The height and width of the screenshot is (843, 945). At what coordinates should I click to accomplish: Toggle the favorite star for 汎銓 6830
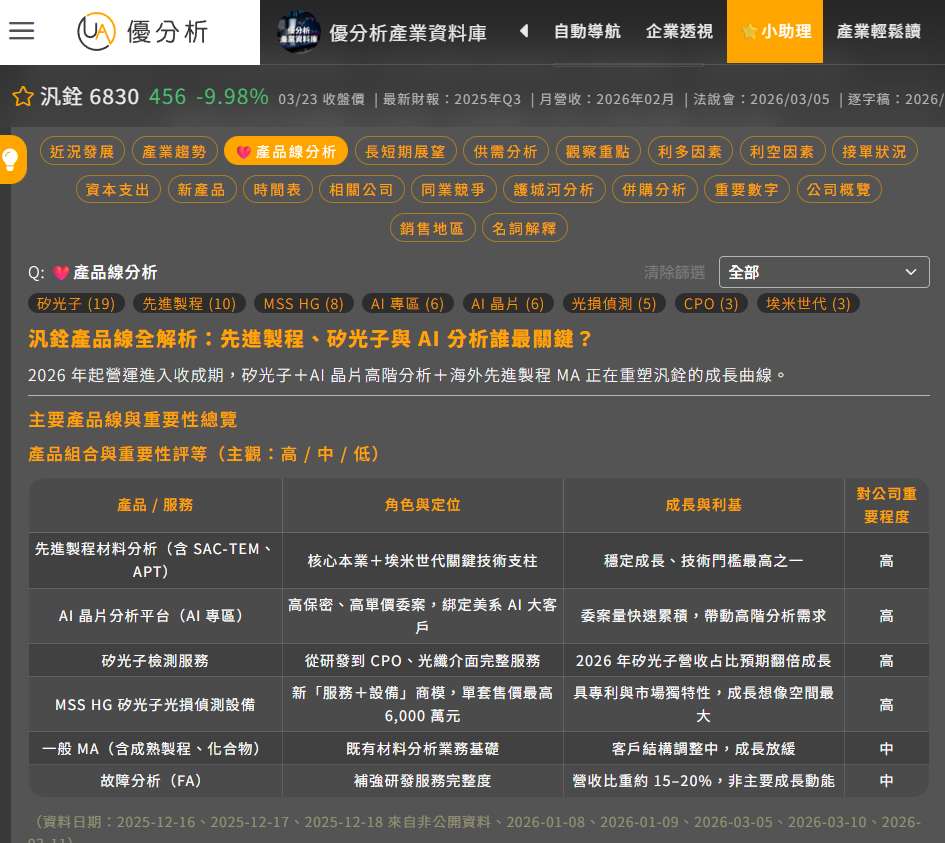[22, 97]
